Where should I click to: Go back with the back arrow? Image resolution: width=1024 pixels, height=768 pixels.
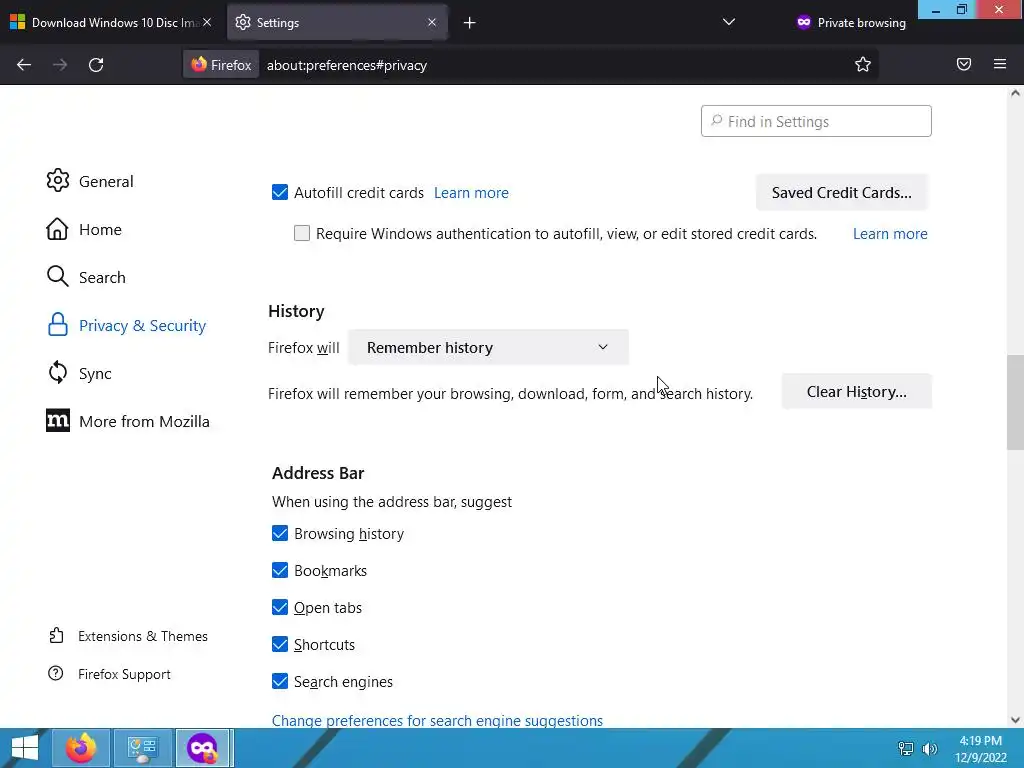point(24,65)
